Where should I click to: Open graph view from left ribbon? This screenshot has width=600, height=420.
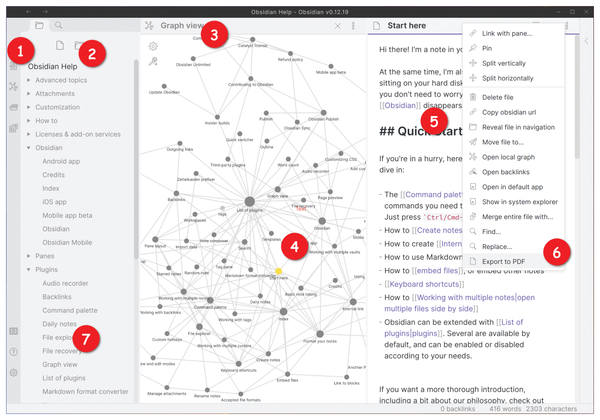click(x=13, y=86)
